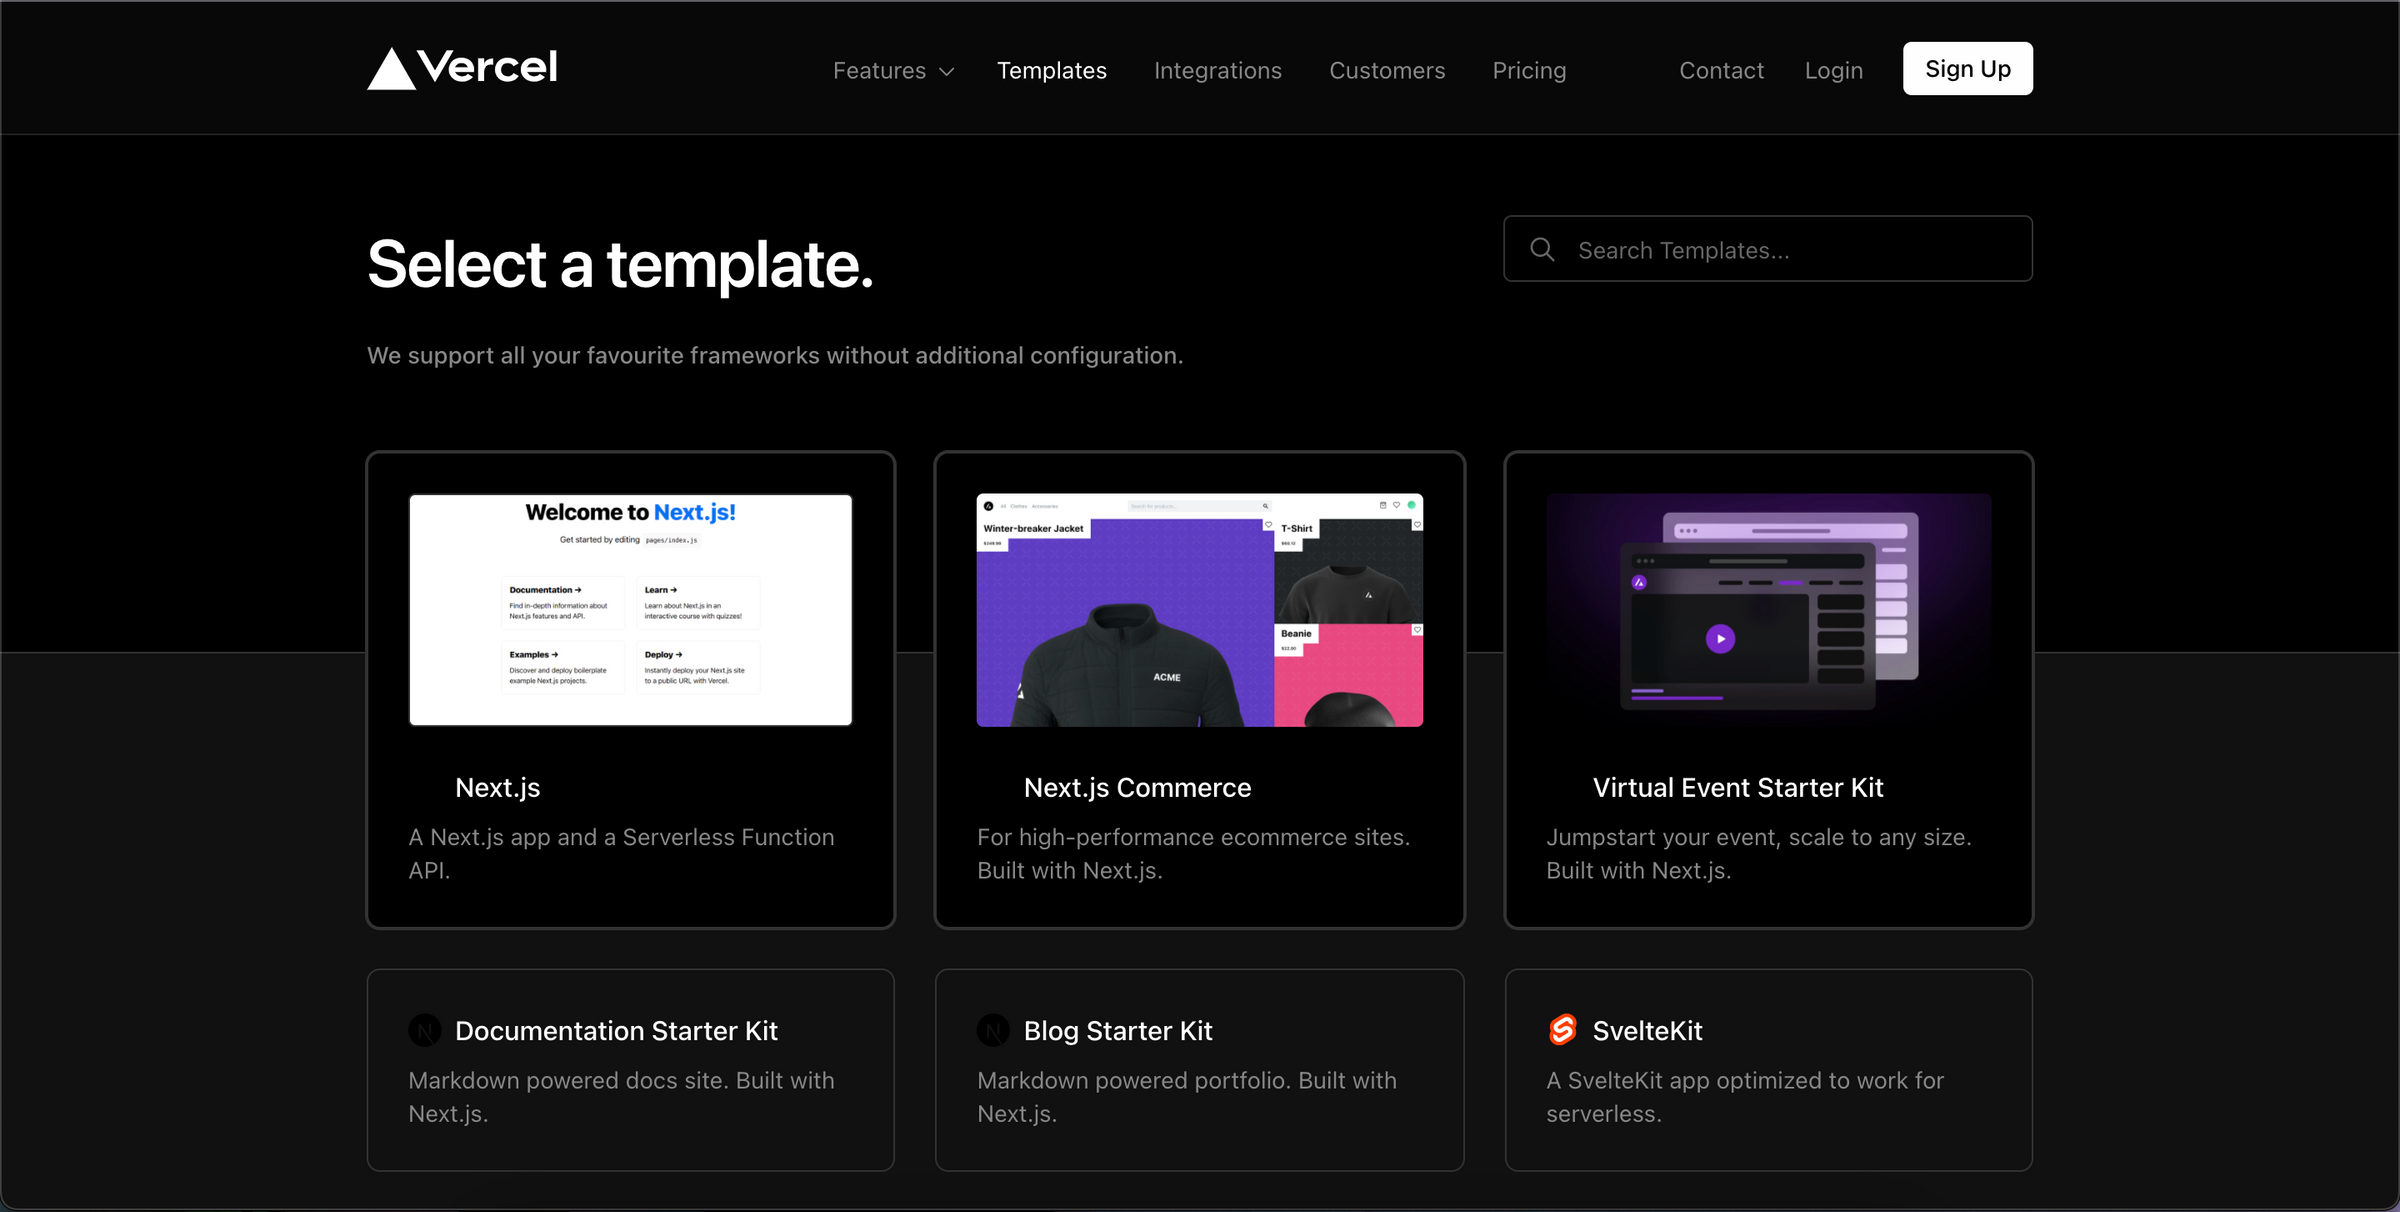
Task: Favorite the Winter-breaker Jacket with its heart toggle
Action: [1269, 525]
